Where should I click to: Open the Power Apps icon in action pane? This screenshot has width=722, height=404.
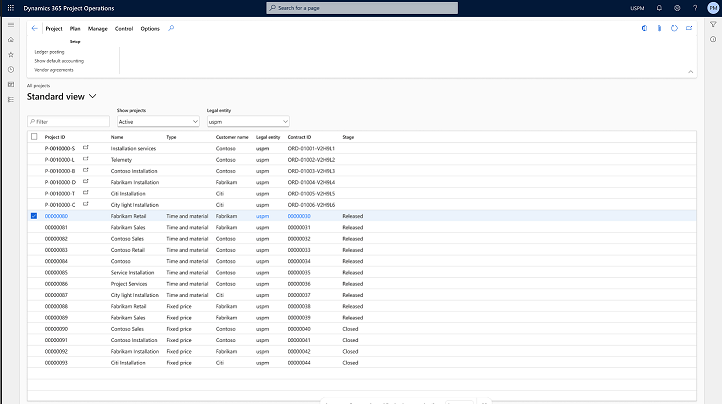(644, 28)
